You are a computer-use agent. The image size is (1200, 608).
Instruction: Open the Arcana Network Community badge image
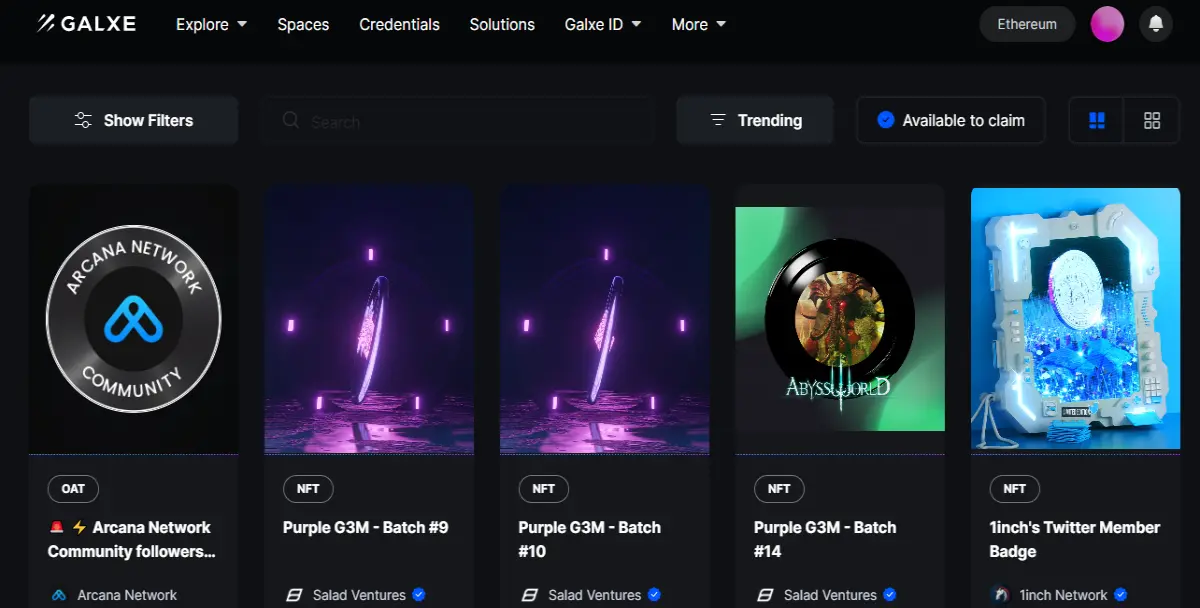coord(134,319)
